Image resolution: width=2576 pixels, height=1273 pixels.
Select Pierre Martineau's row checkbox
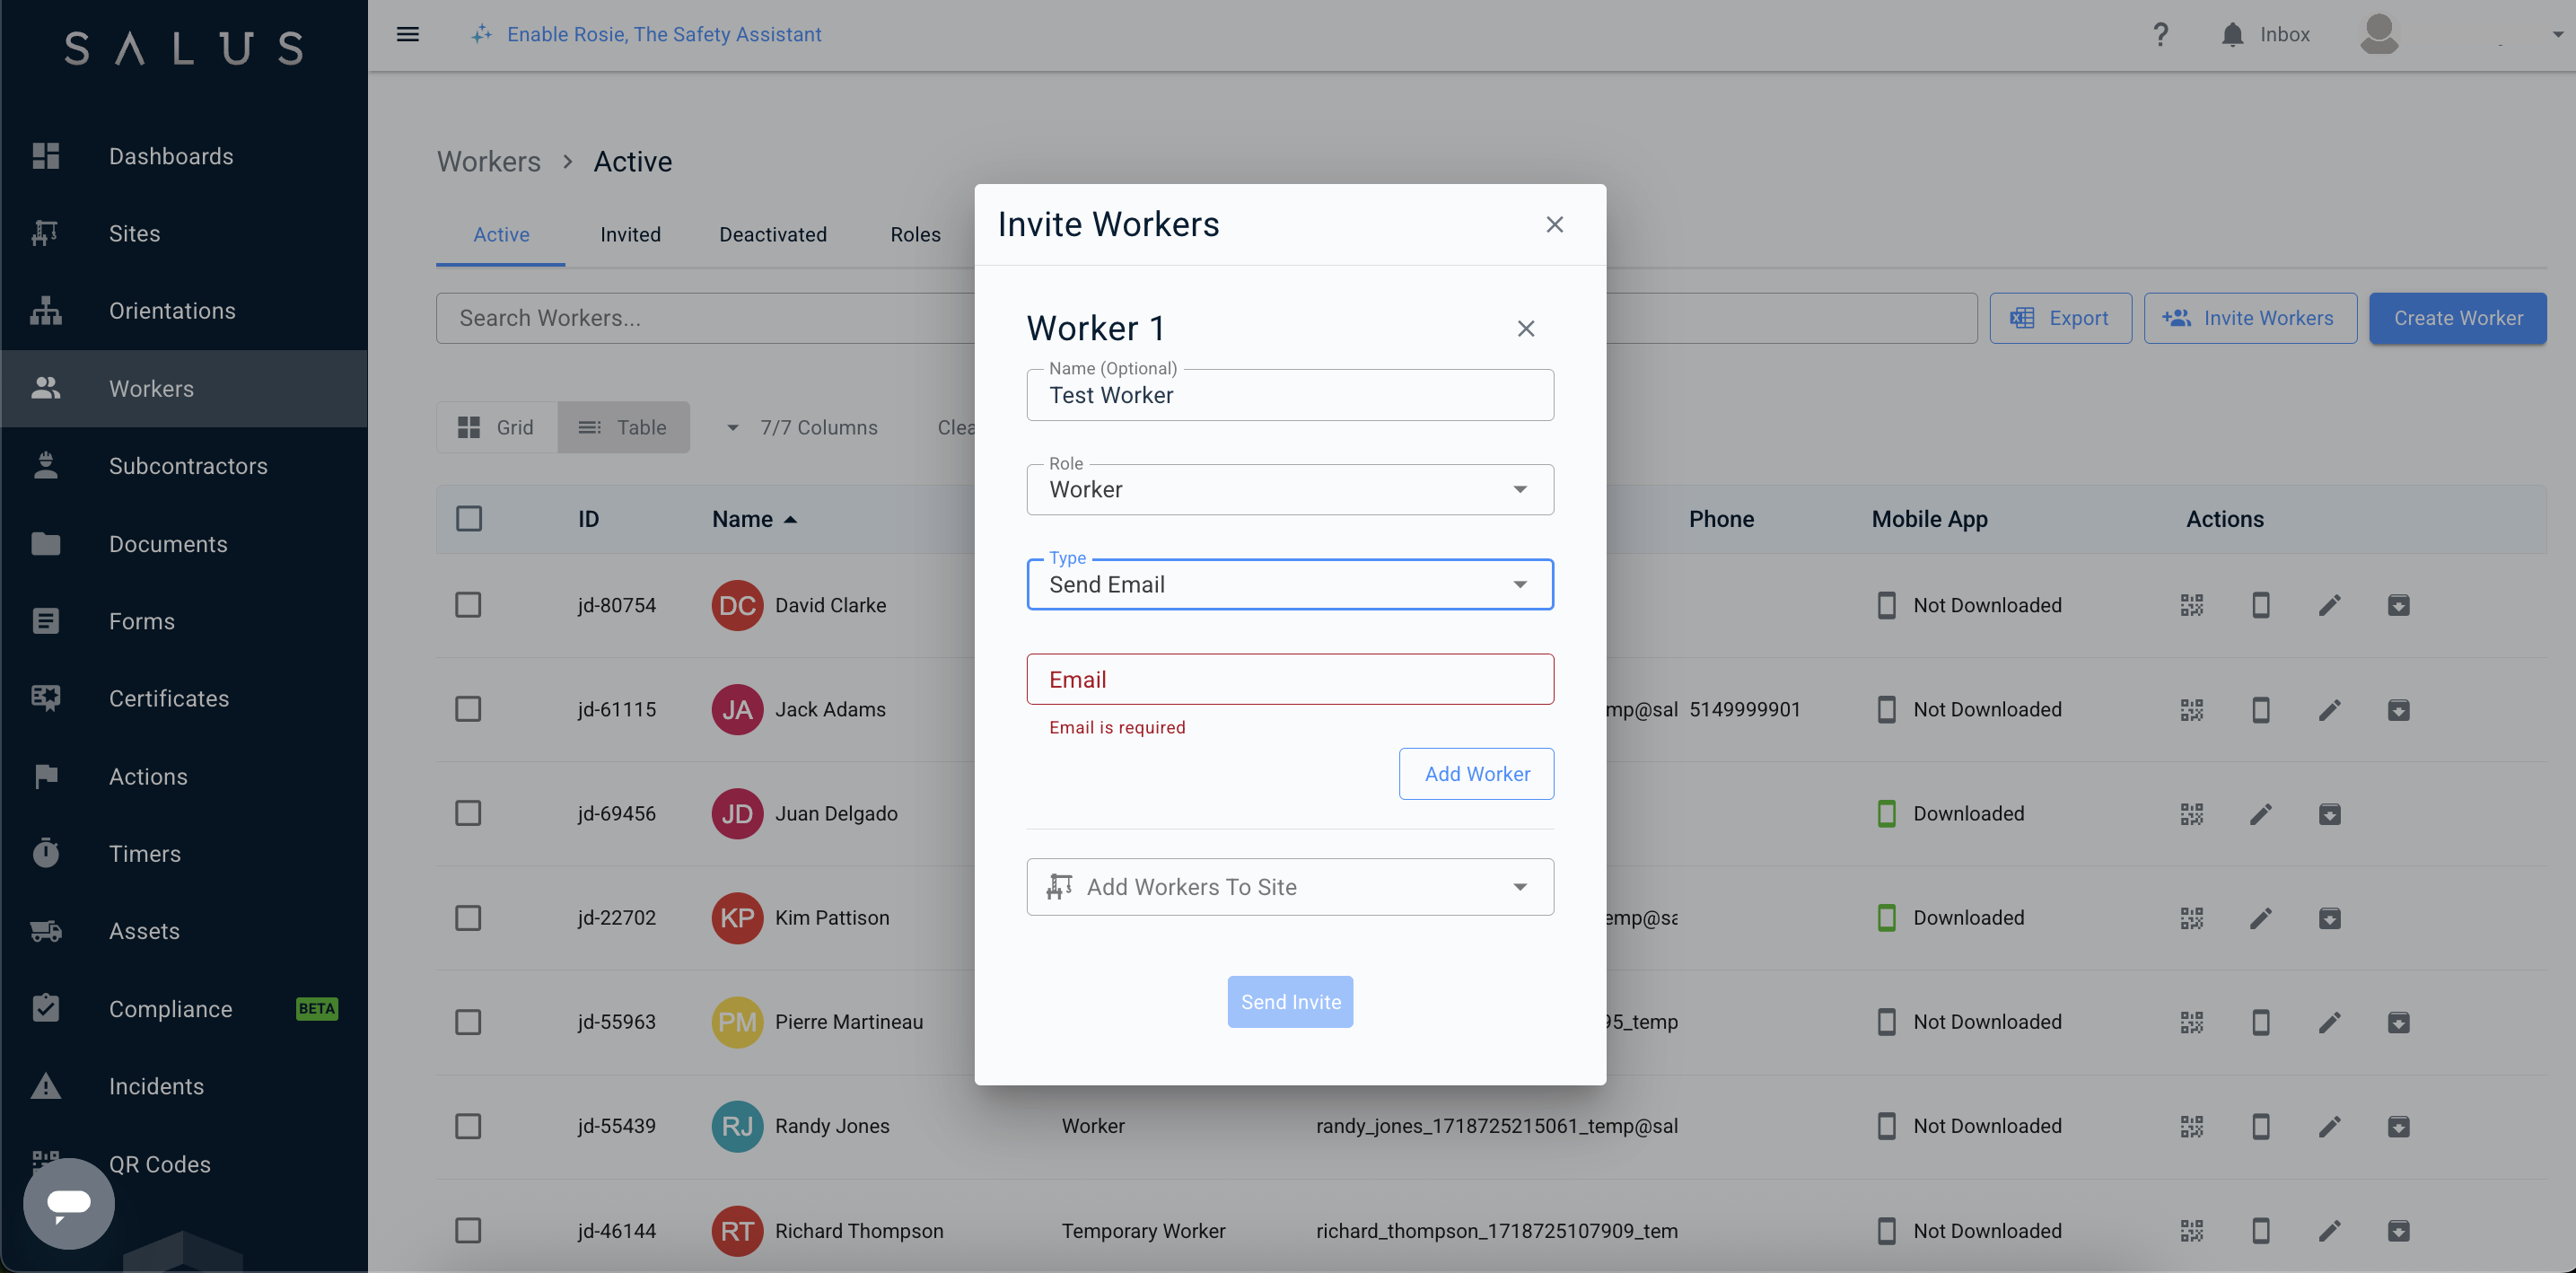468,1022
